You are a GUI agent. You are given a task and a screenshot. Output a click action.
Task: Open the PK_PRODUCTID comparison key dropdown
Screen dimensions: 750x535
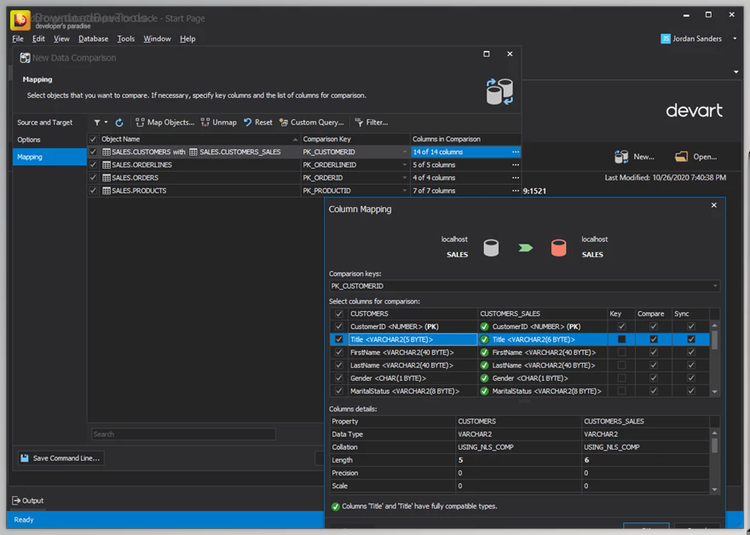(405, 191)
